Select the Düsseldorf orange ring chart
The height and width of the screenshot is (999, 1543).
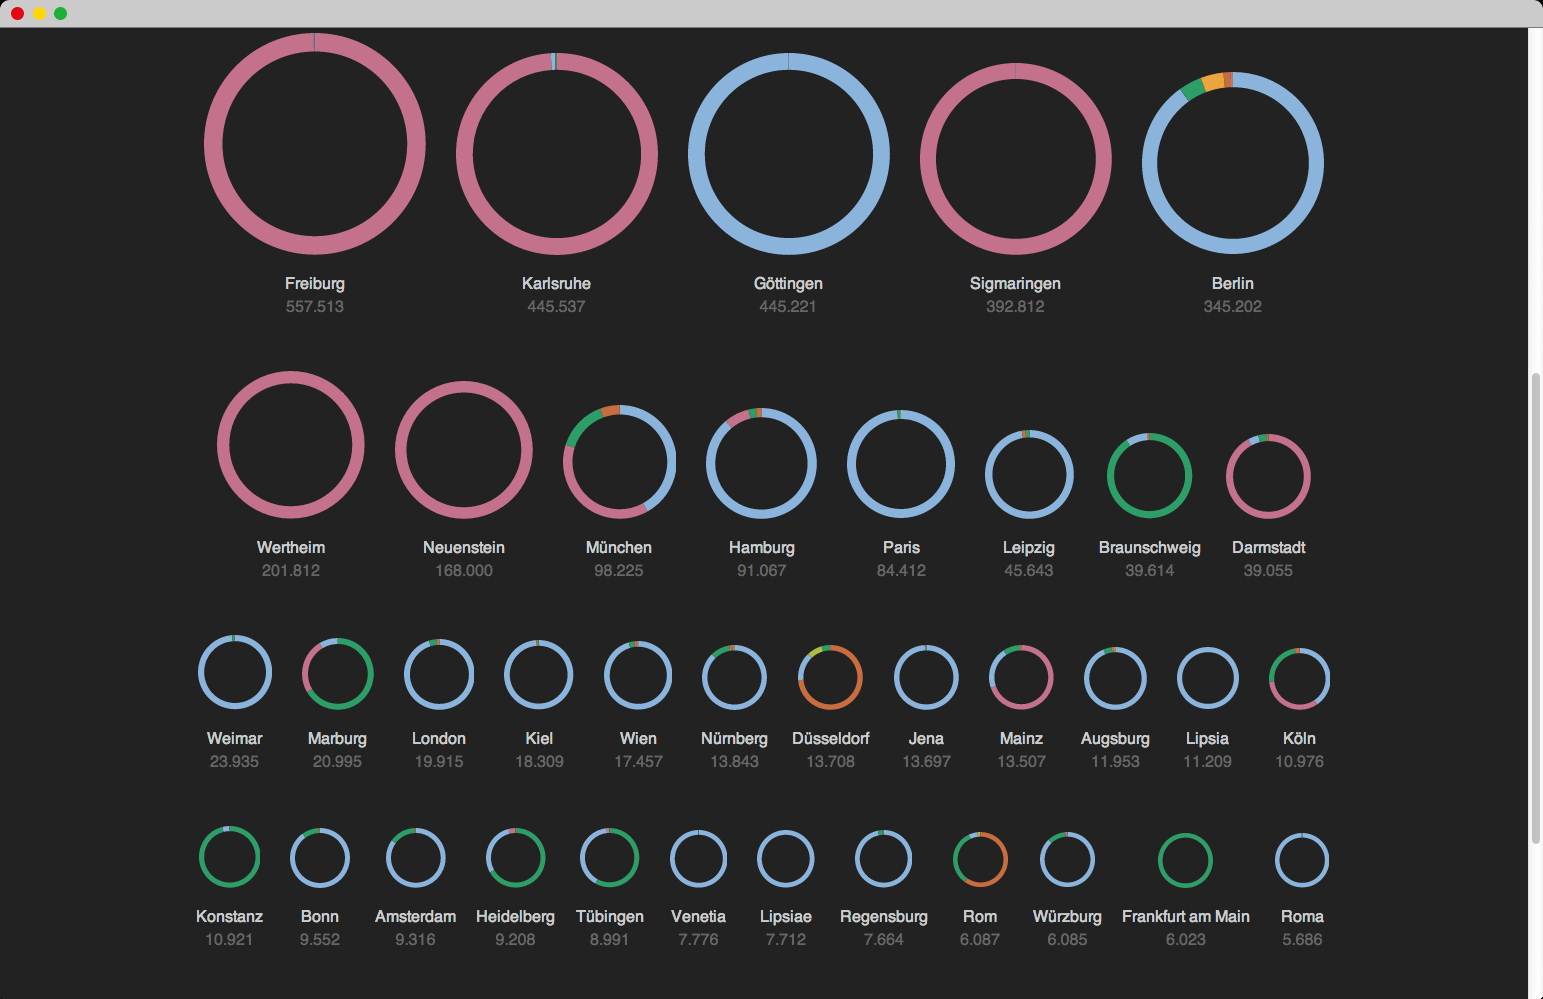(830, 677)
